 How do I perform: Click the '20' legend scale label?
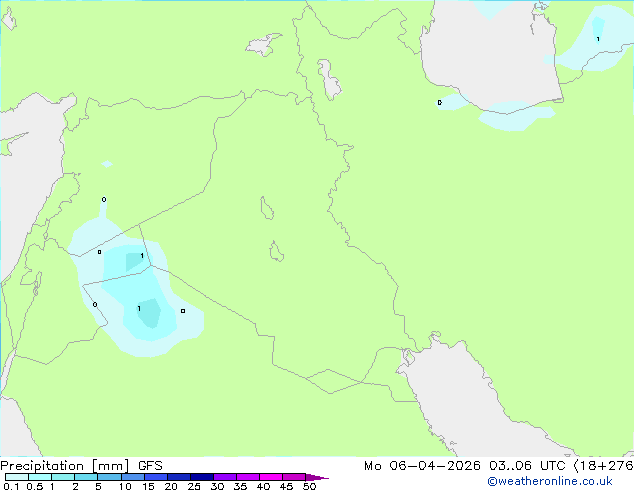click(x=171, y=486)
